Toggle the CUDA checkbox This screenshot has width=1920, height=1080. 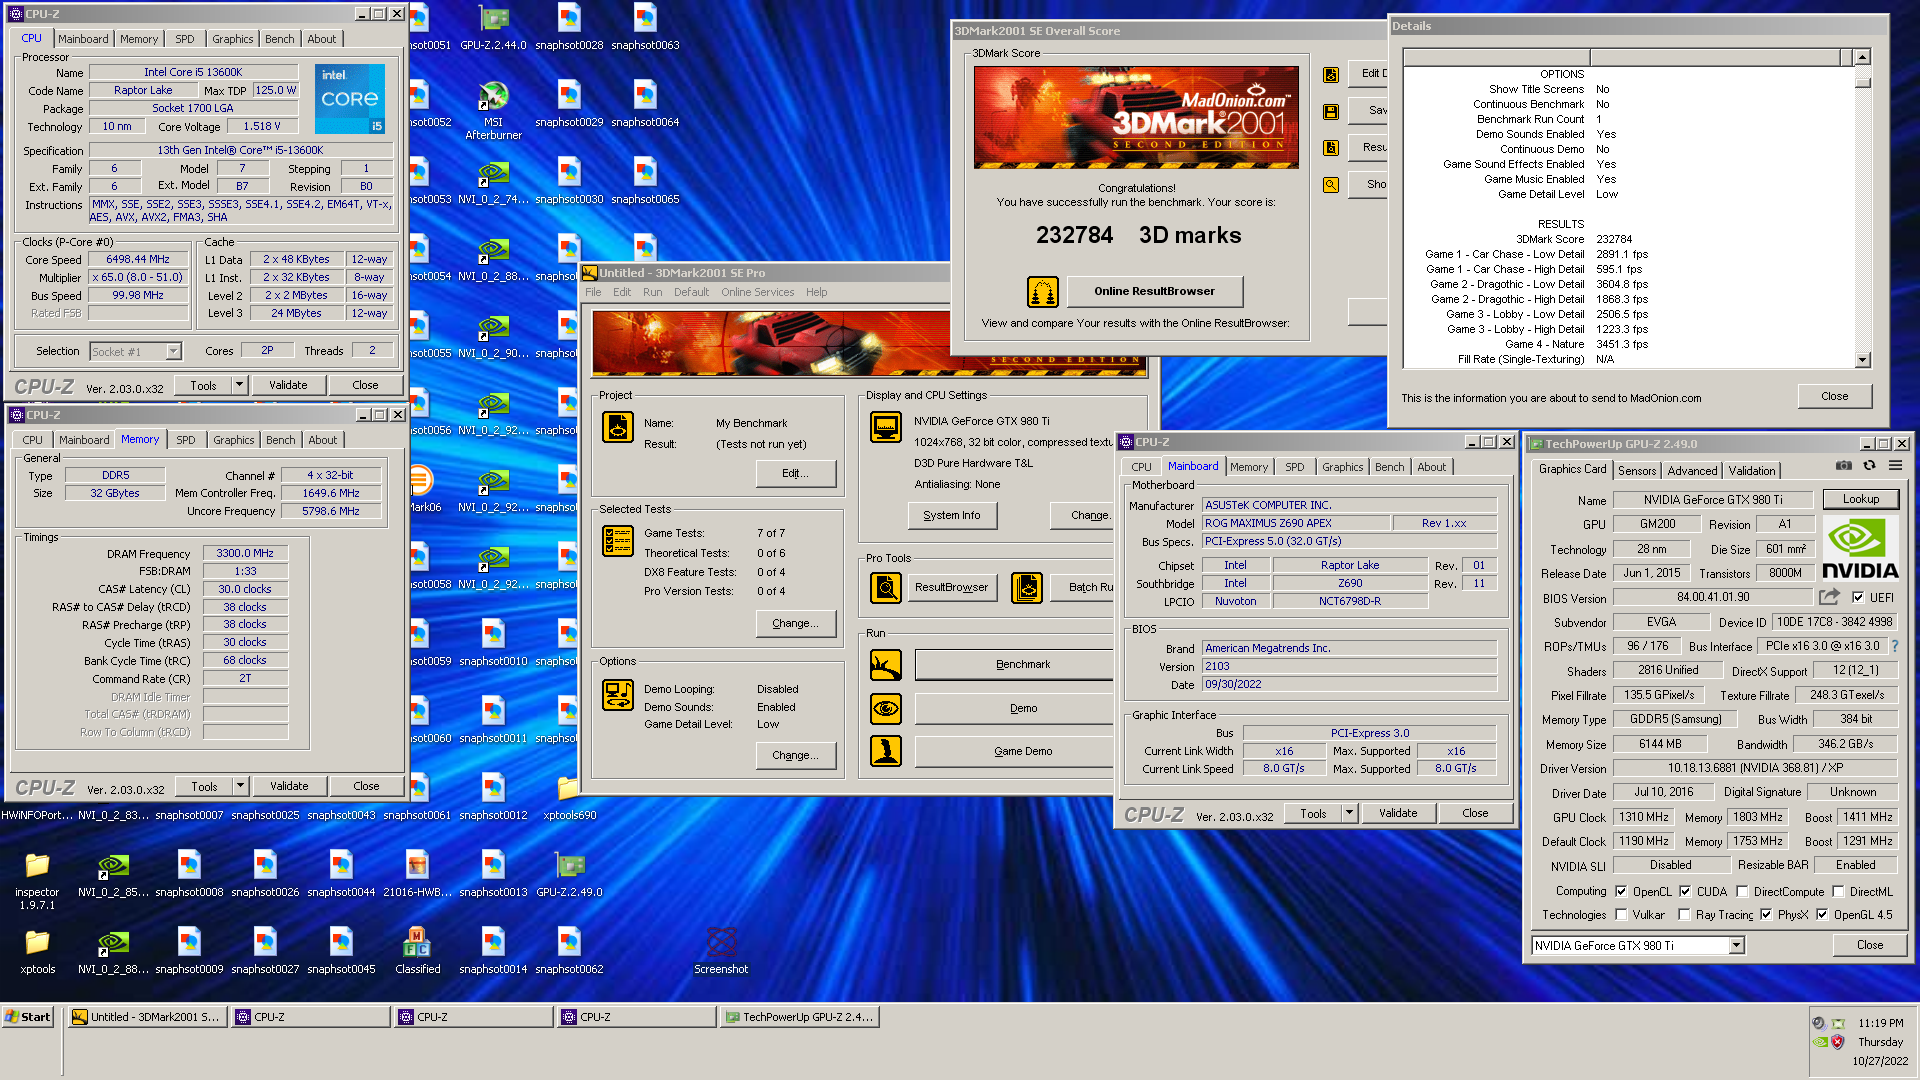[1685, 891]
